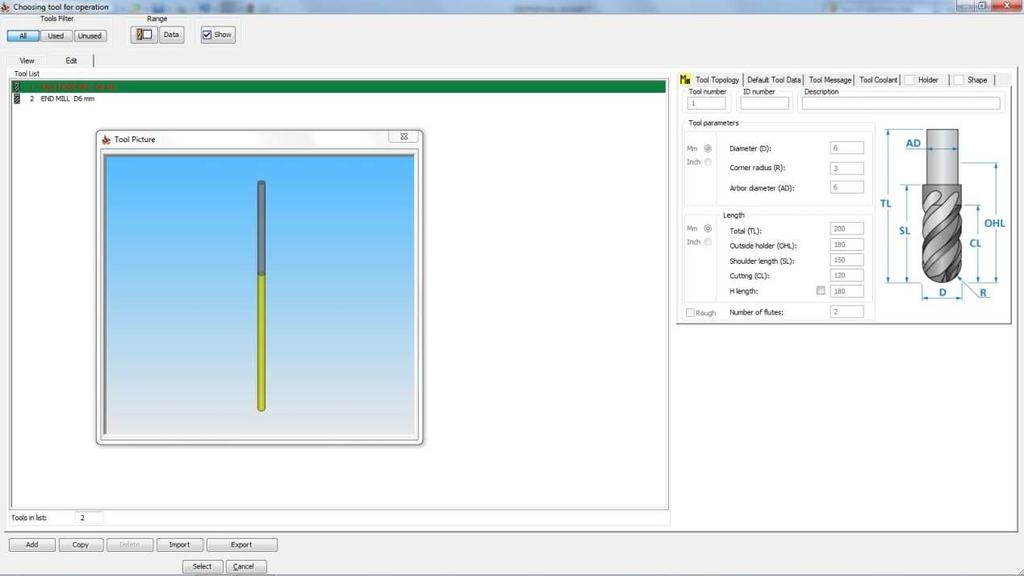This screenshot has height=576, width=1024.
Task: Open the Holder tab
Action: pos(927,80)
